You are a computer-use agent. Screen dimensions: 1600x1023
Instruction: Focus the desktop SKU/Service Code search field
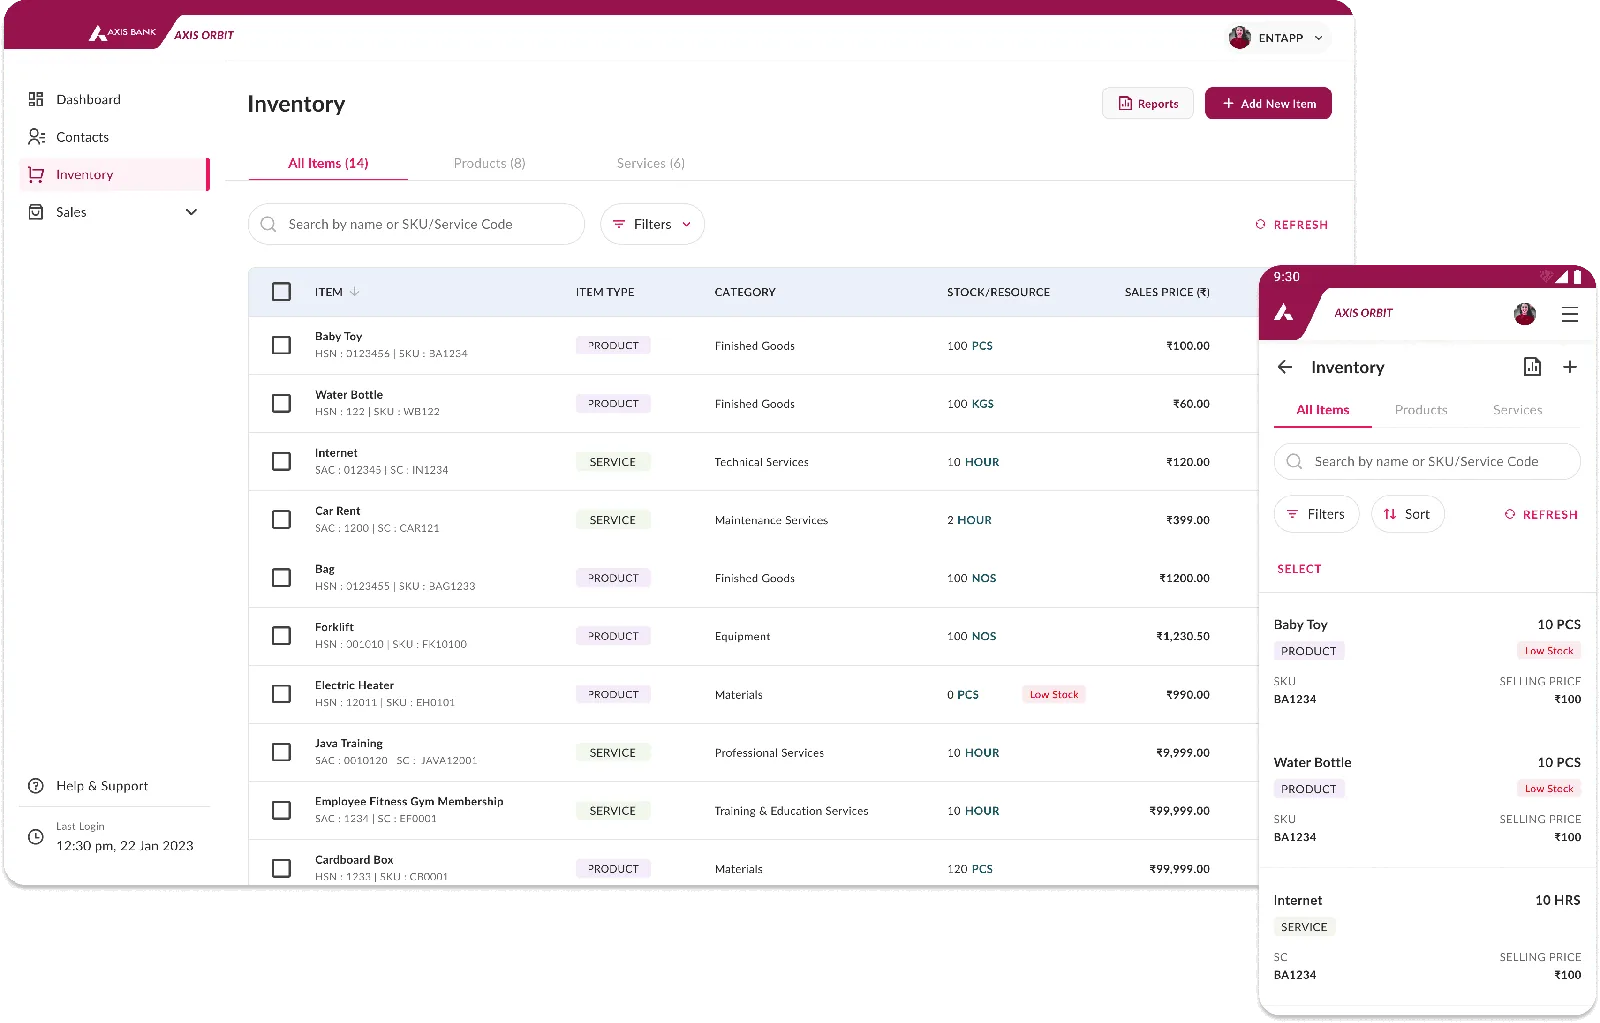click(416, 224)
